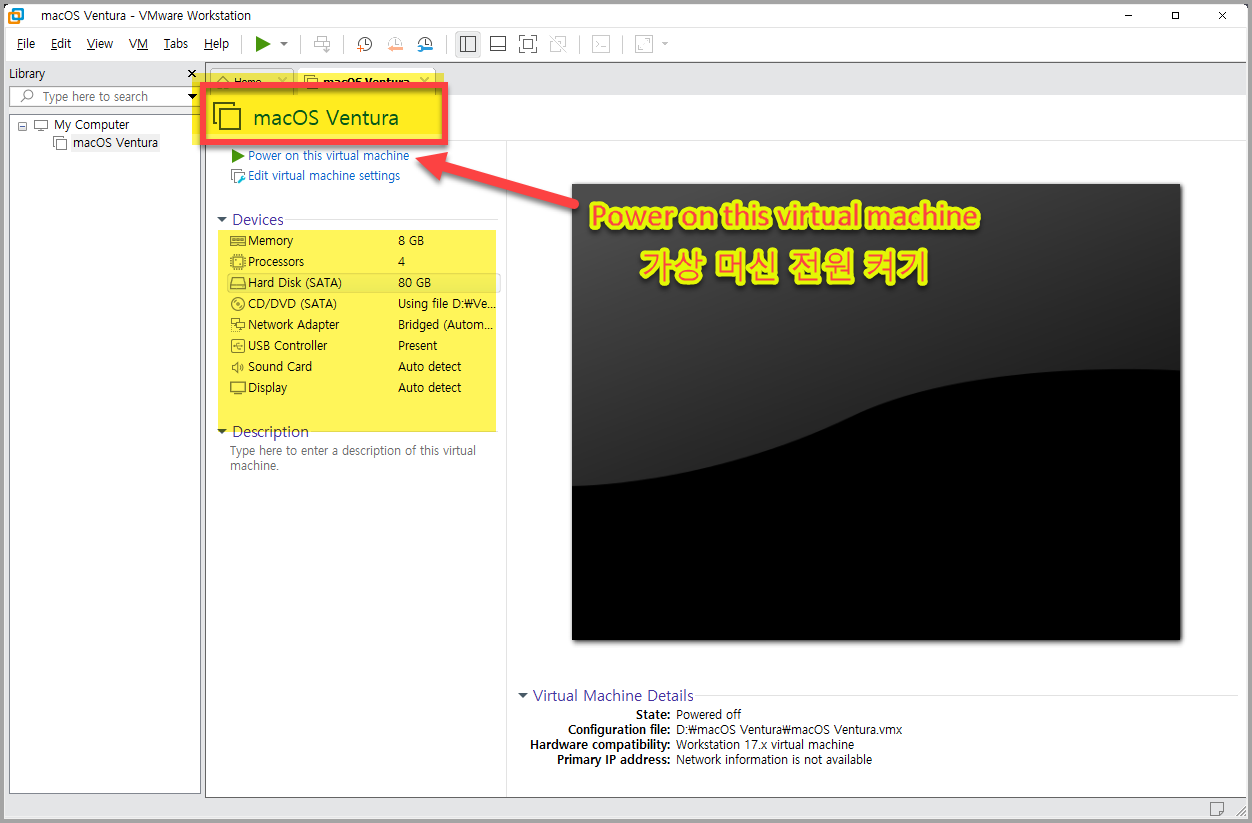This screenshot has width=1252, height=823.
Task: Click Edit virtual machine settings link
Action: [x=324, y=176]
